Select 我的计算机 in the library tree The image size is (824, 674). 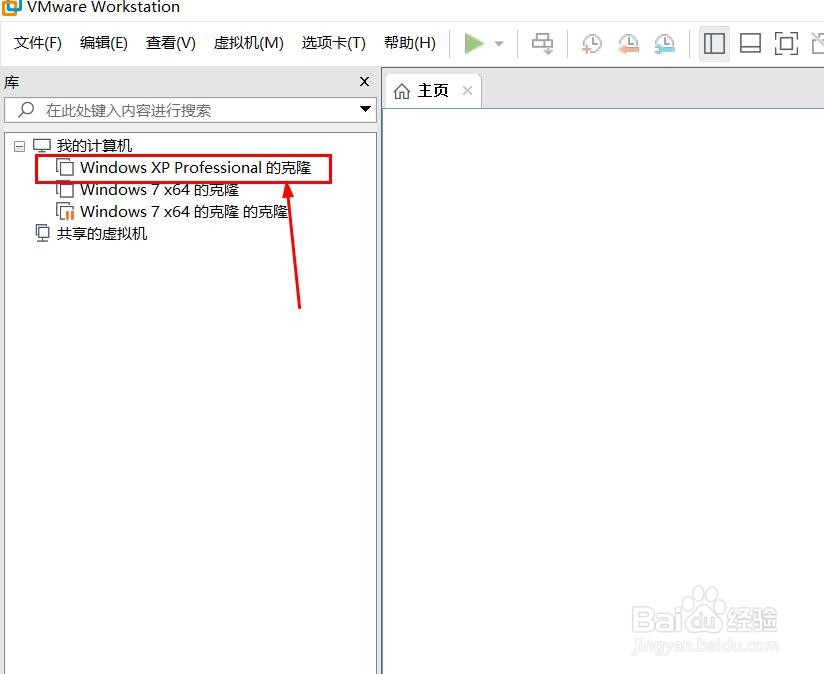94,146
